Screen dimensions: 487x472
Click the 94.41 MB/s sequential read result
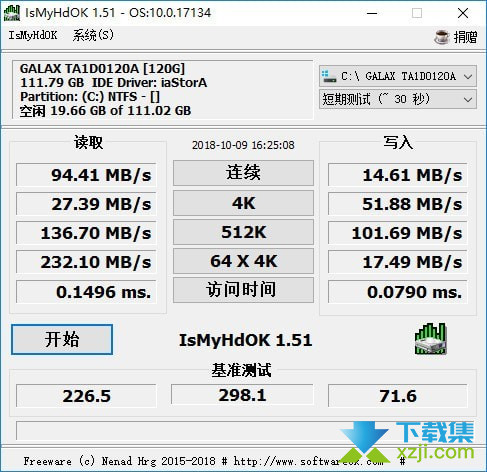(x=86, y=175)
